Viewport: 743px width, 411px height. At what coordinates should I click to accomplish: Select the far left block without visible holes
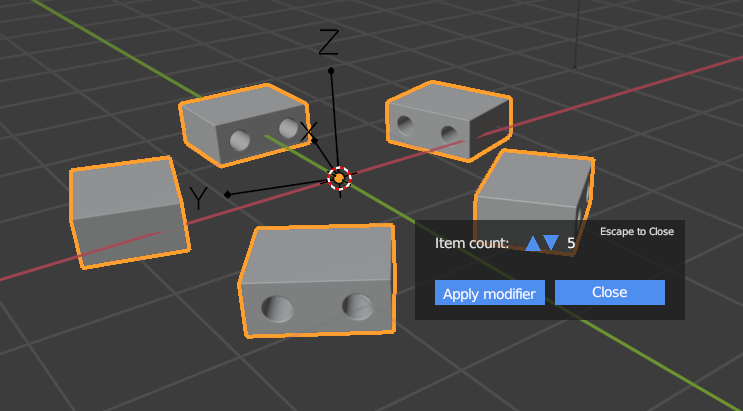tap(129, 212)
